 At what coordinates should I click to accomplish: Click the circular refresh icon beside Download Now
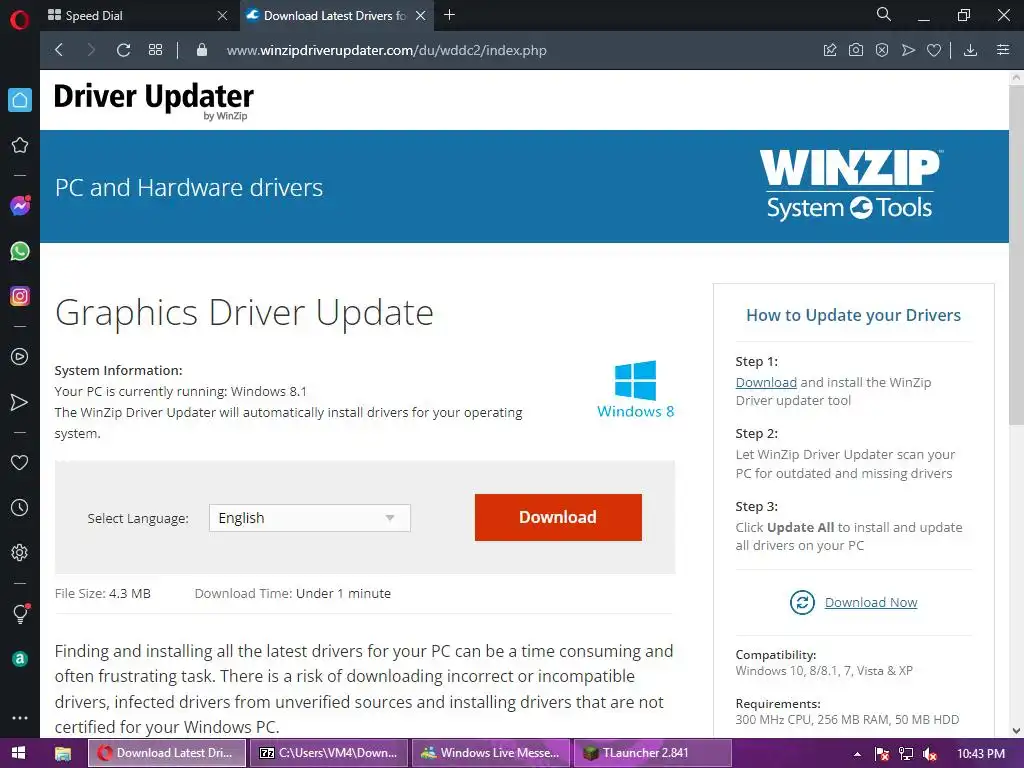(802, 602)
